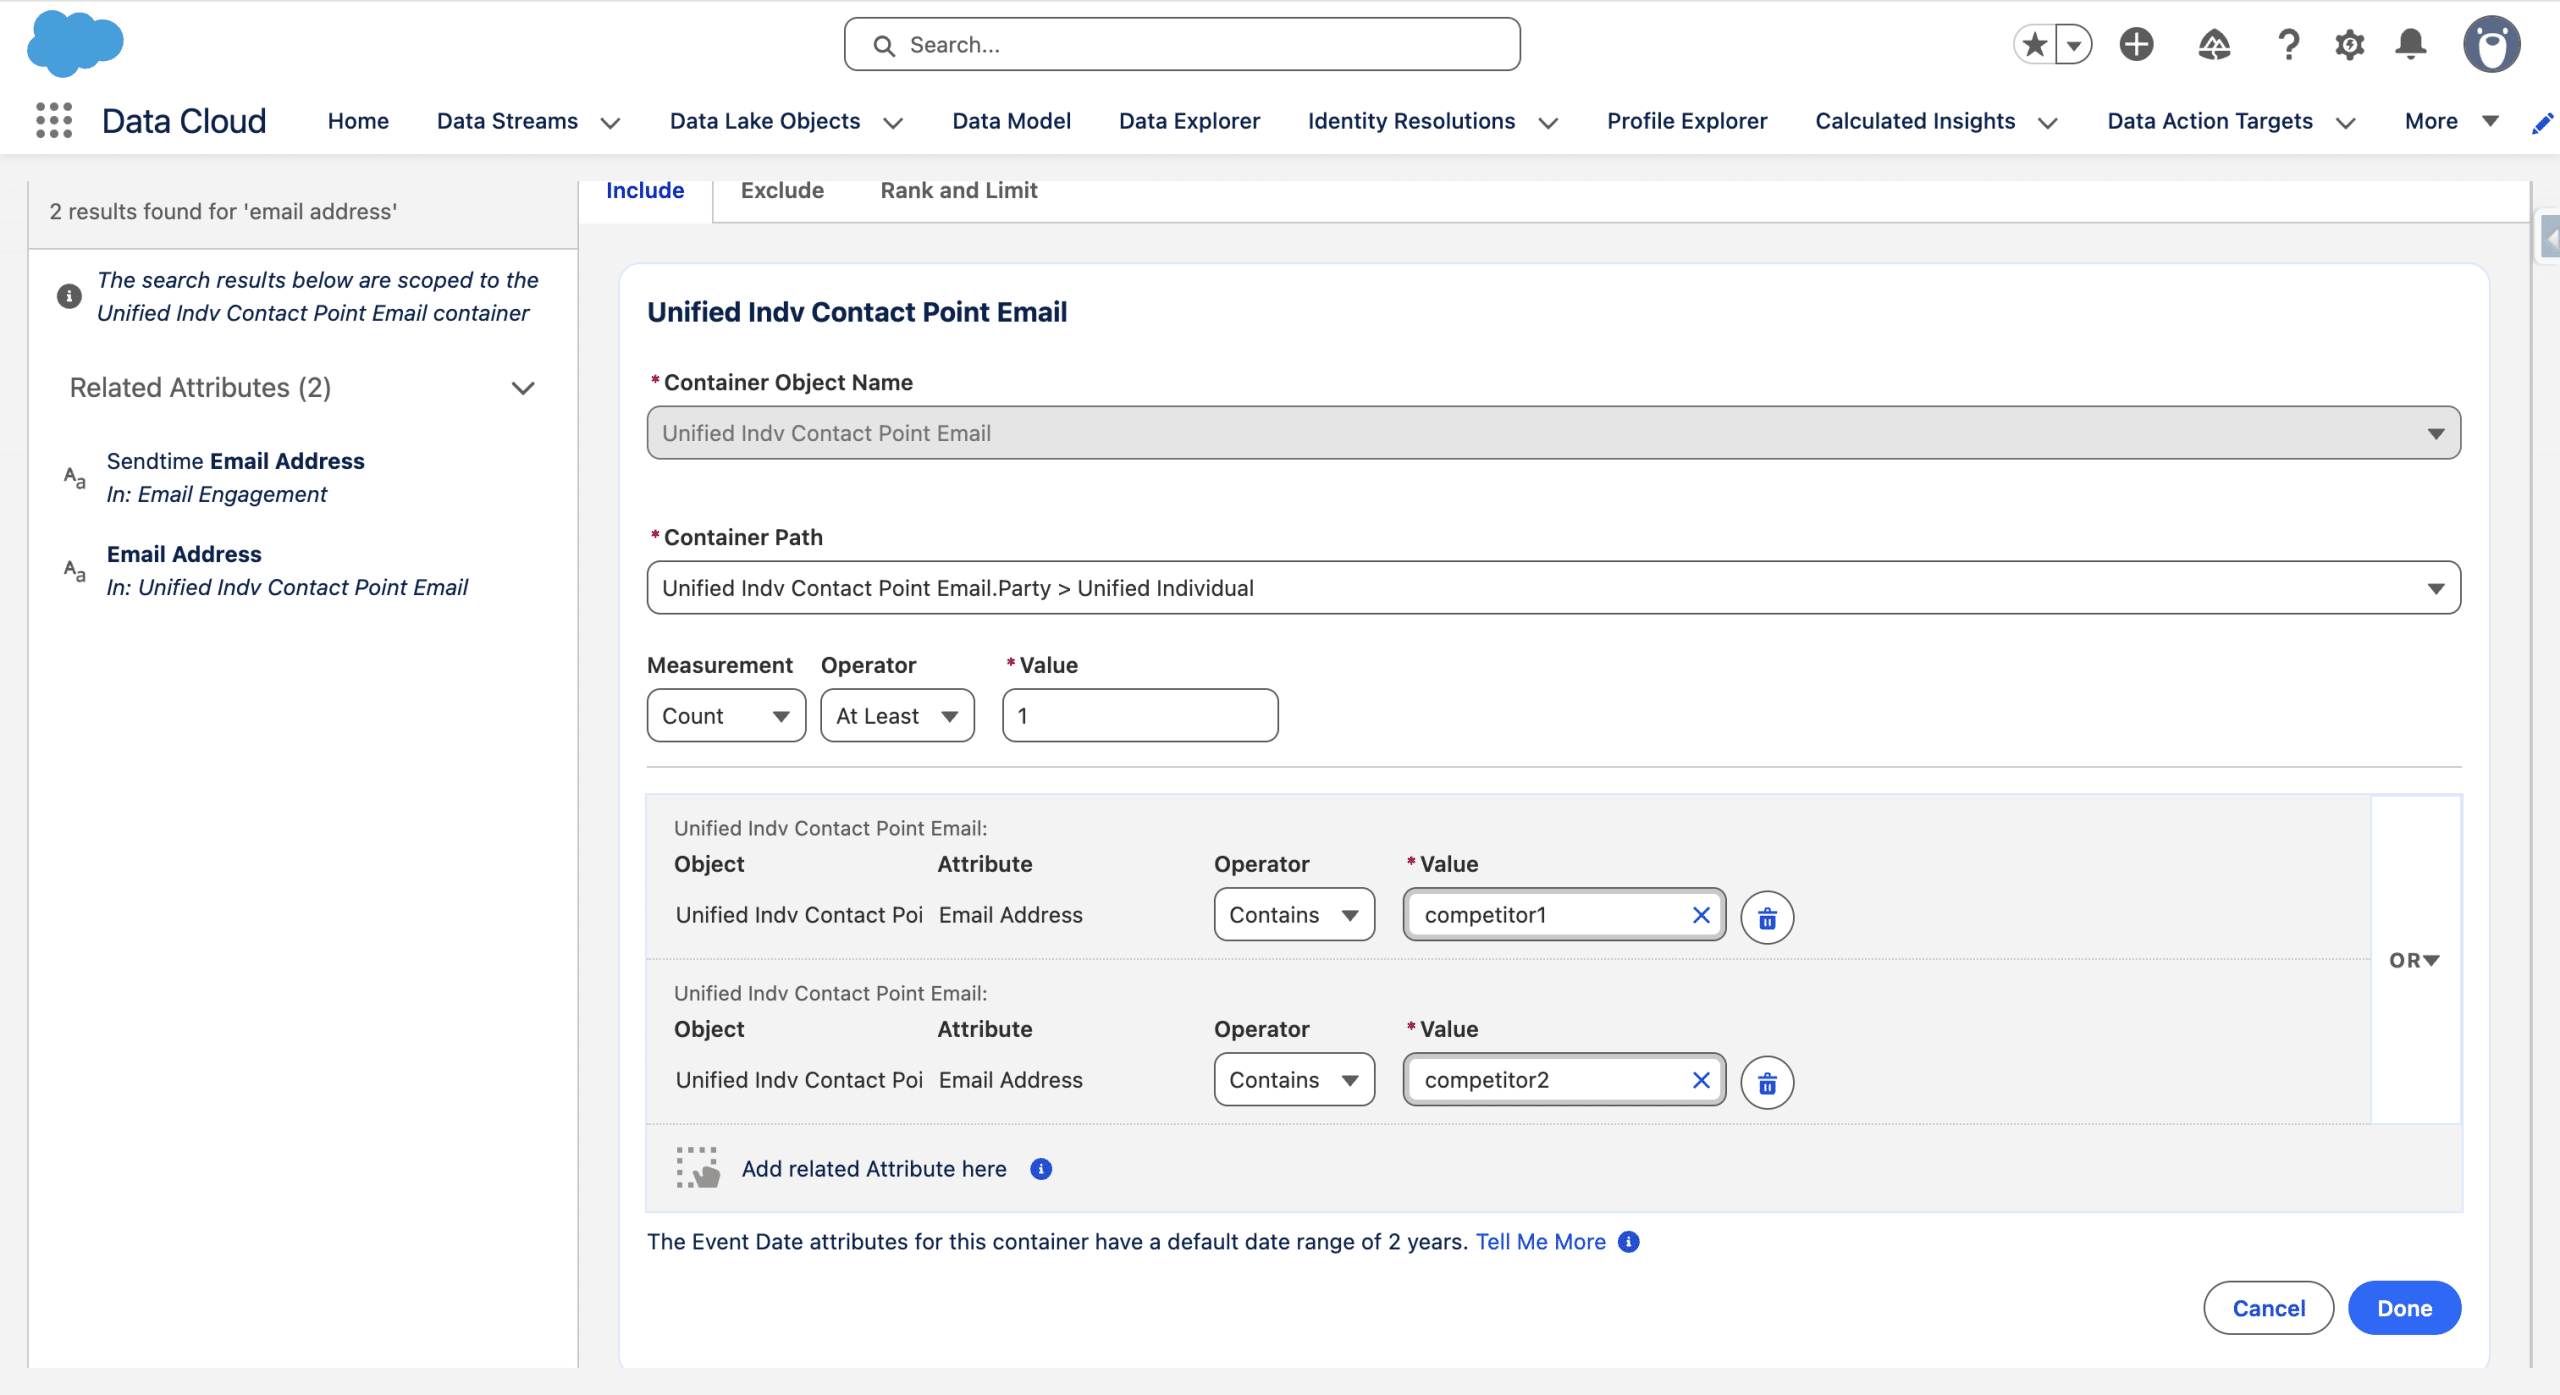Screen dimensions: 2560x1395
Task: Open the OR logic dropdown
Action: click(x=2414, y=960)
